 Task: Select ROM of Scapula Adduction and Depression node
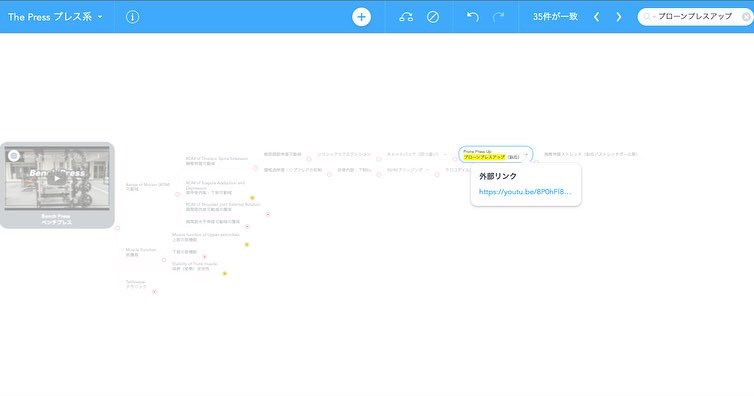click(x=215, y=187)
